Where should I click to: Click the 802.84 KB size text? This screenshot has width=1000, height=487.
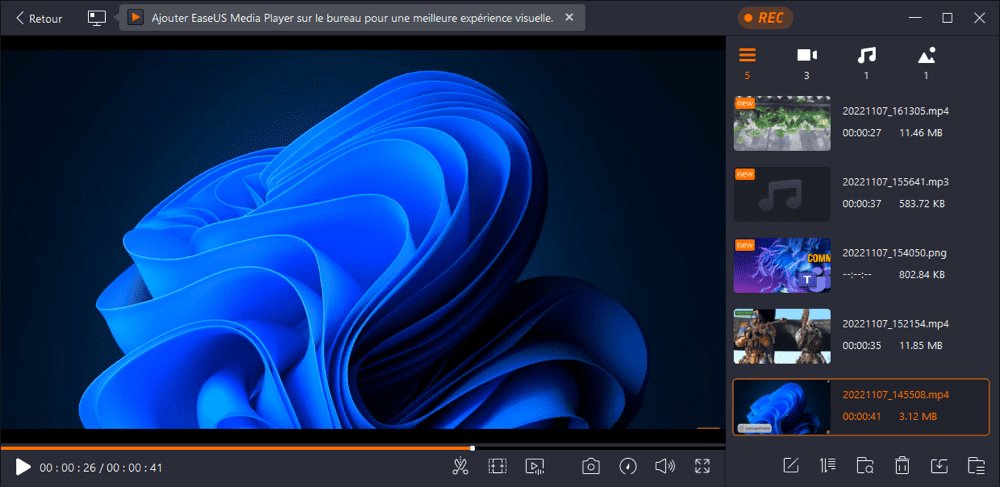point(922,275)
